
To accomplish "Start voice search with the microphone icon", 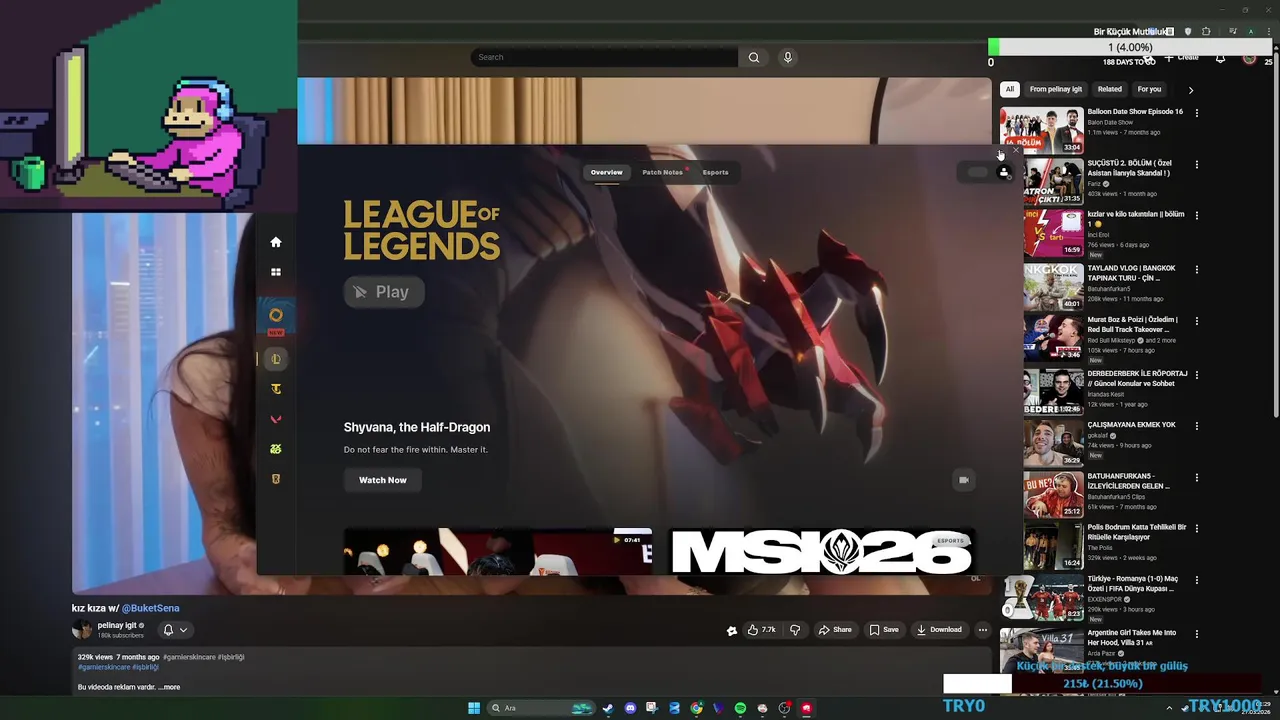I will 788,57.
